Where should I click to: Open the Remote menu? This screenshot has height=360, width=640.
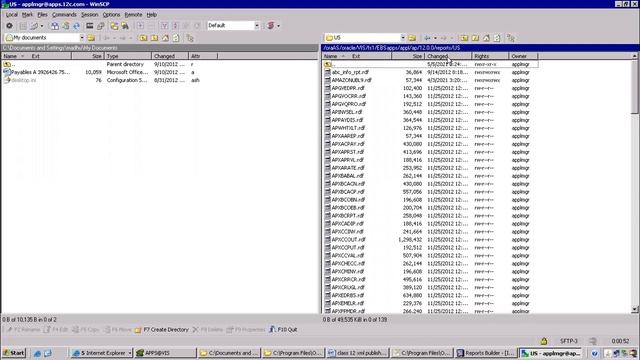(133, 15)
